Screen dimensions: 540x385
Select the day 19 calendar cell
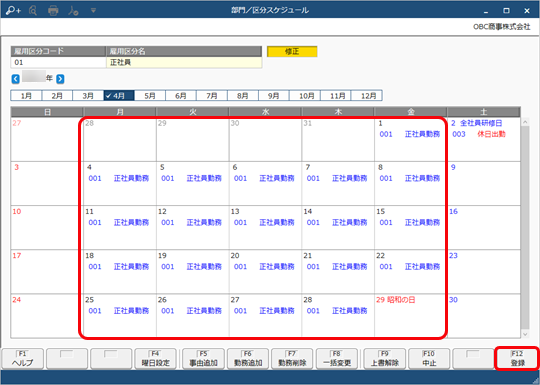pyautogui.click(x=193, y=272)
